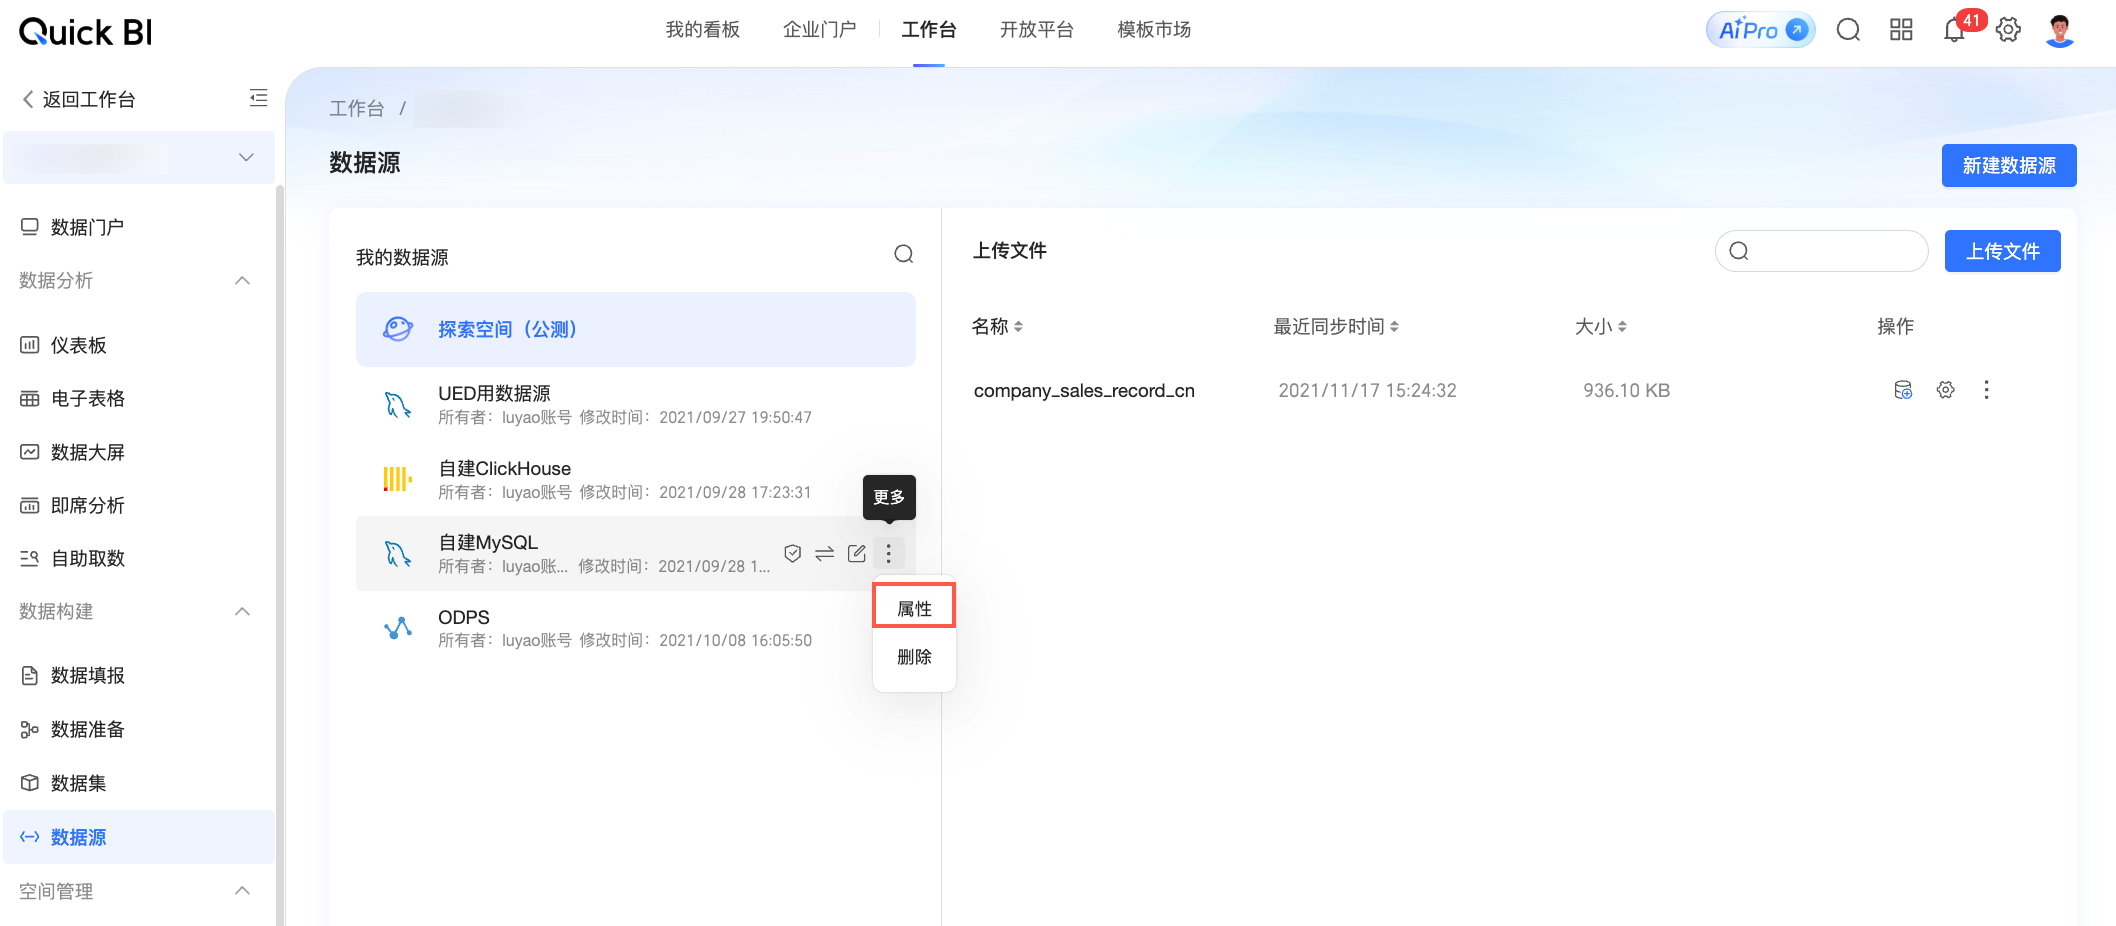Select the UED用数据源 data source
Viewport: 2116px width, 926px height.
636,404
